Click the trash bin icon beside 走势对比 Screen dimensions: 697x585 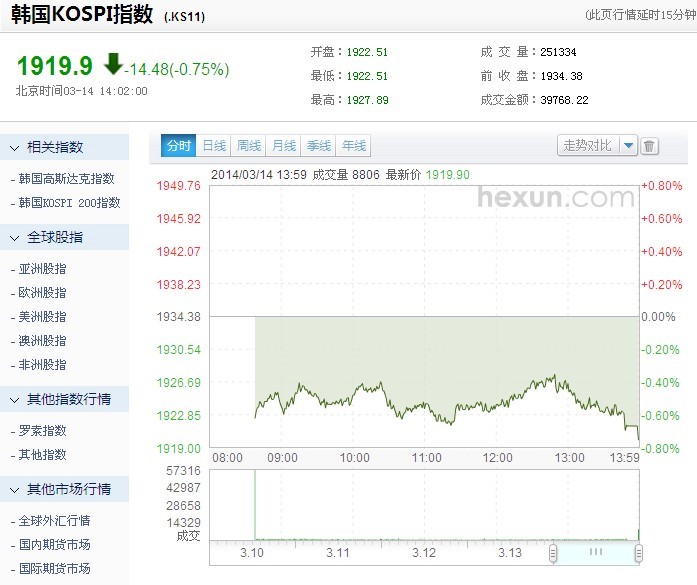(x=649, y=146)
